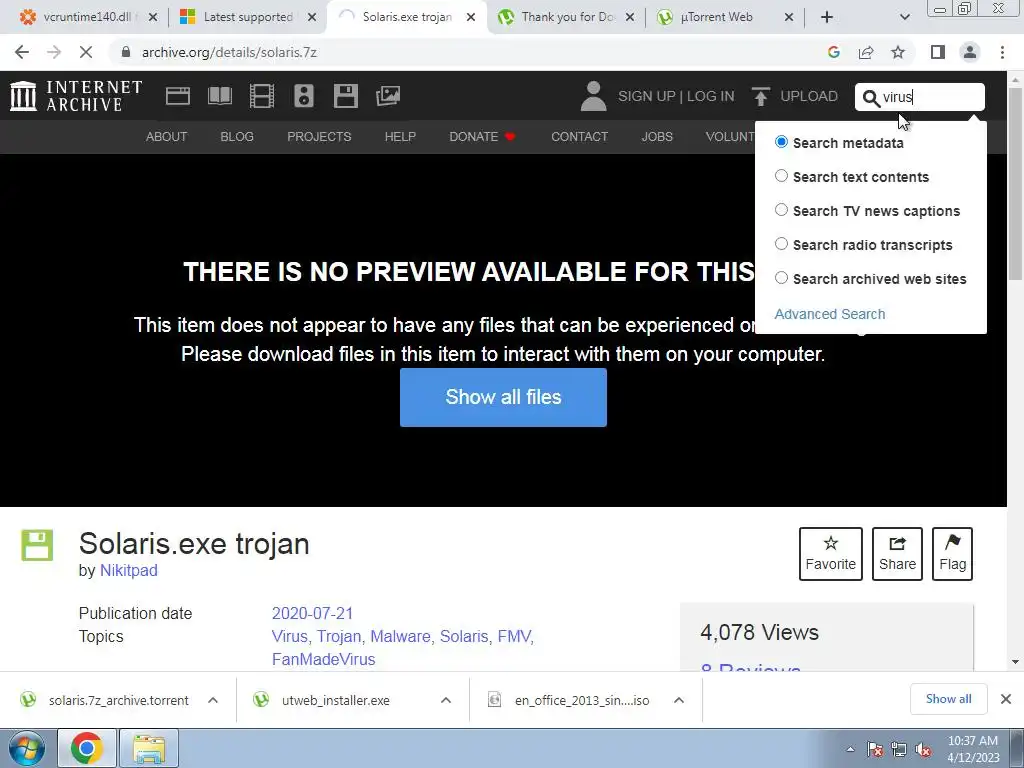Open the PROJECTS menu item
This screenshot has width=1024, height=768.
[319, 136]
